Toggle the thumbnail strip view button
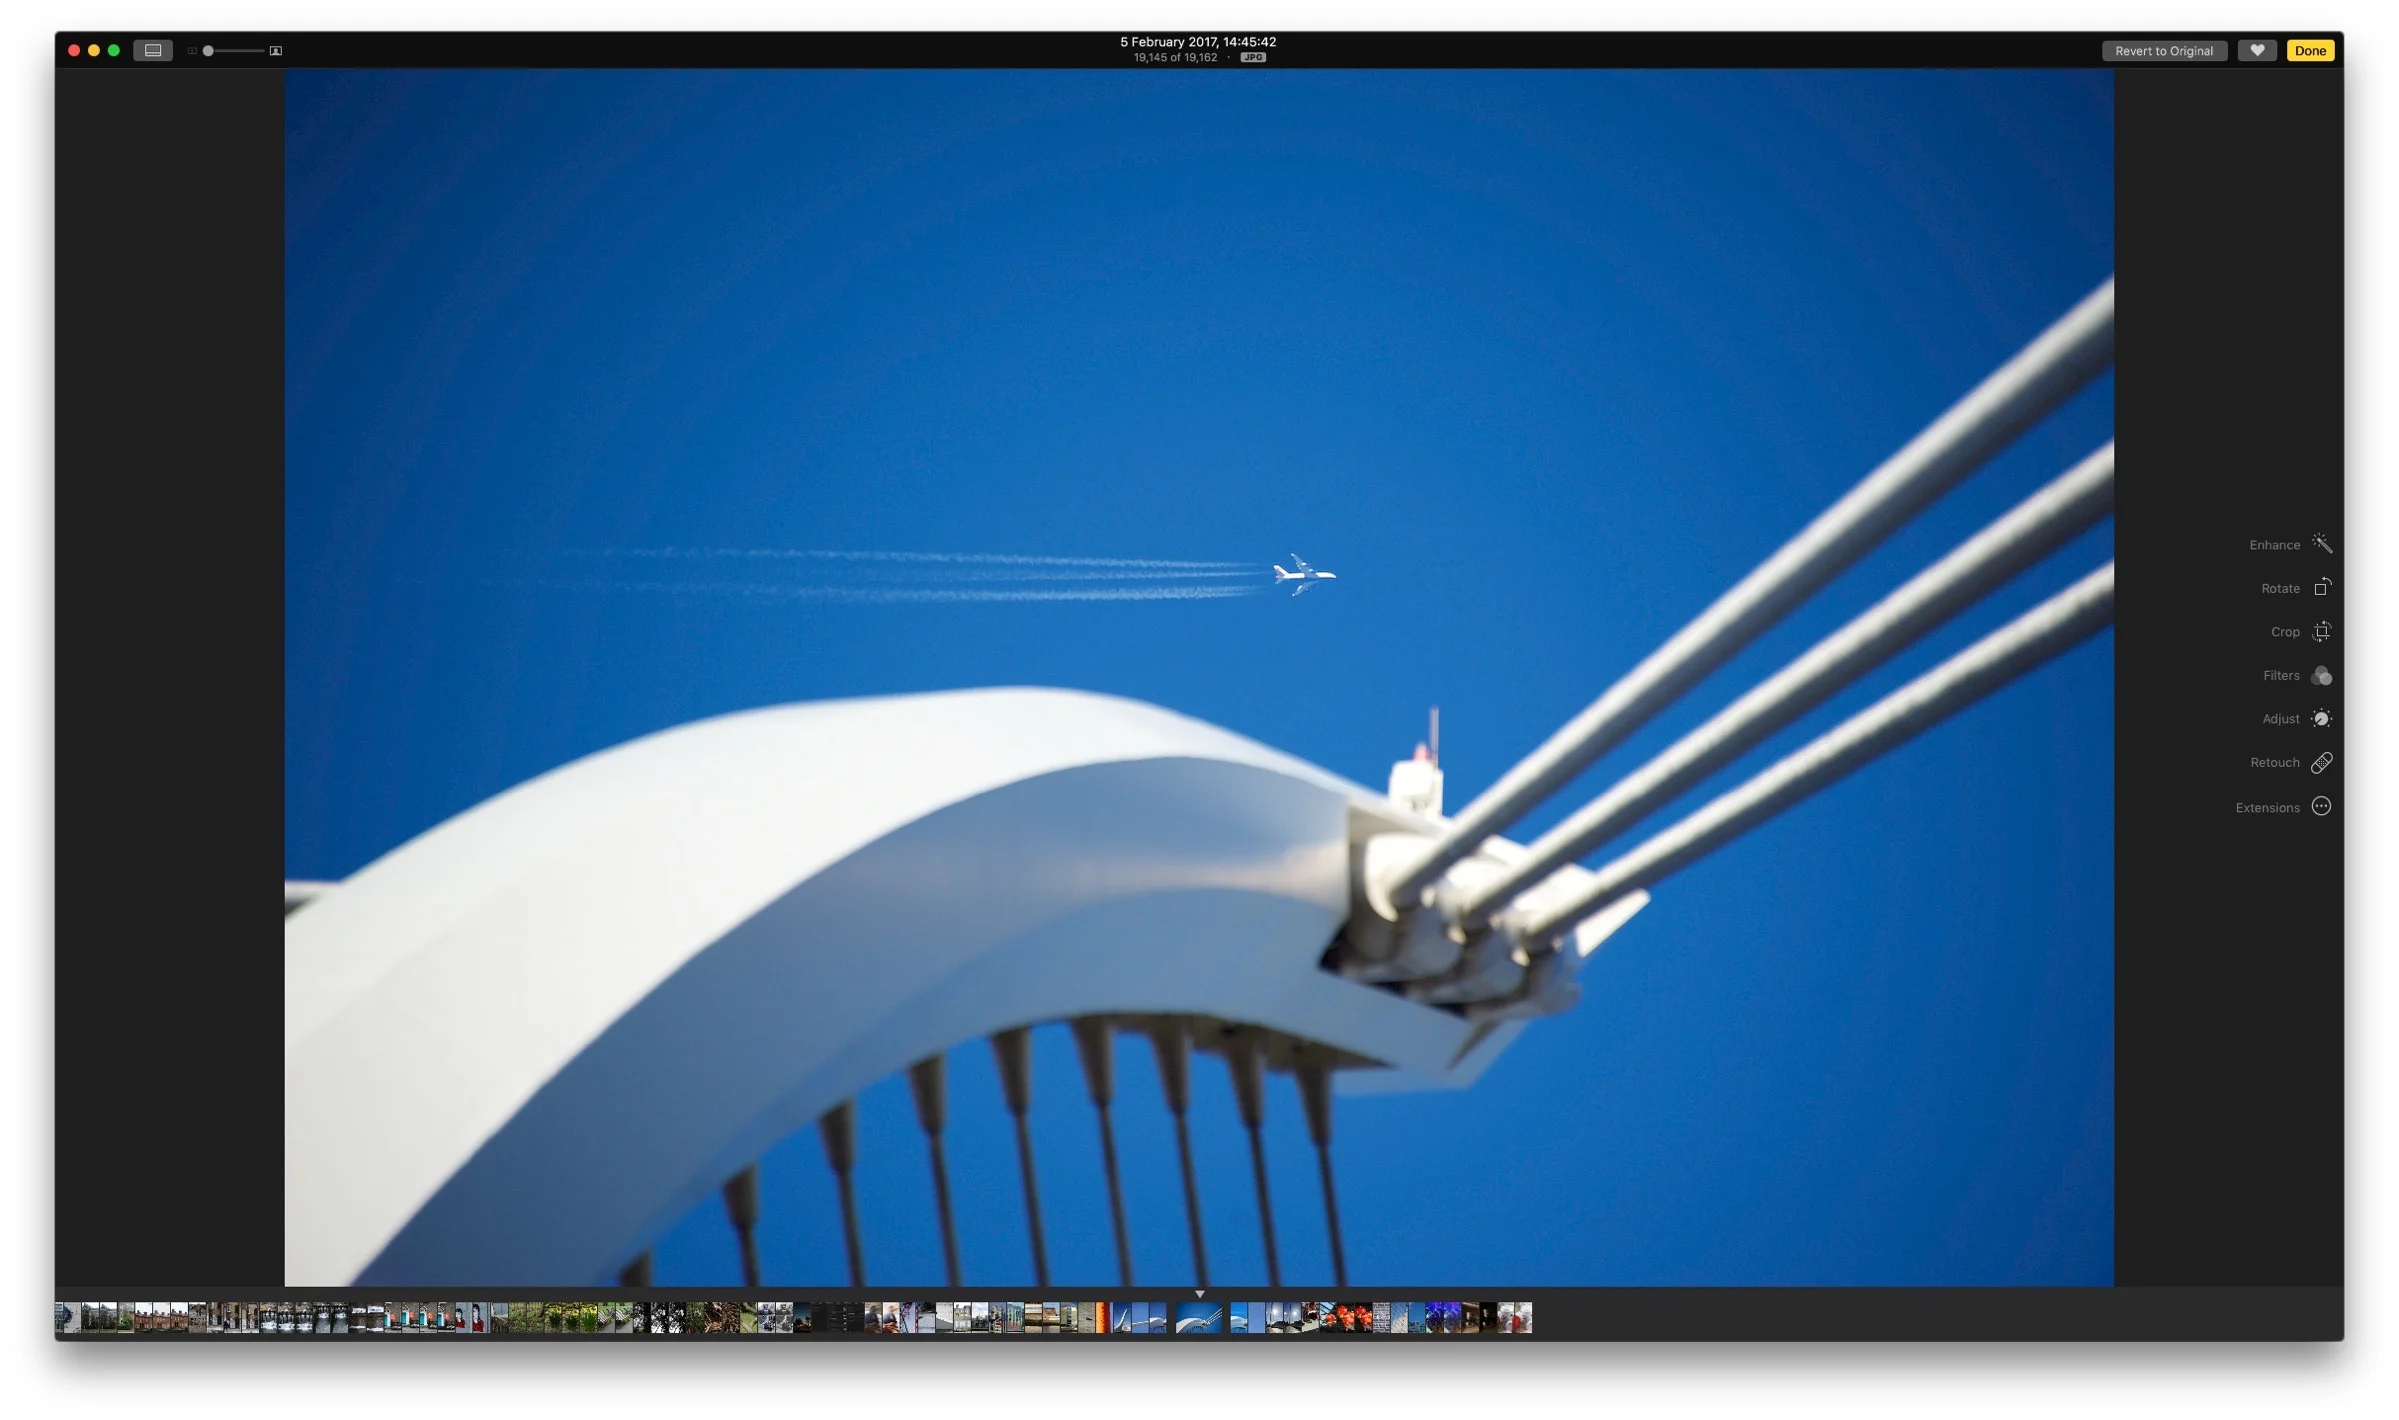2399x1420 pixels. [x=153, y=50]
